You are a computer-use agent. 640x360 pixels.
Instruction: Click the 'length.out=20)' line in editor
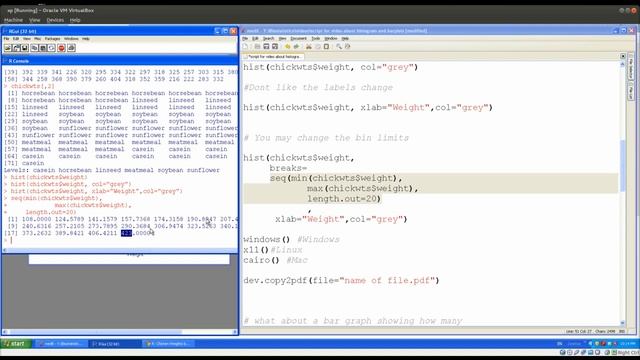coord(344,199)
